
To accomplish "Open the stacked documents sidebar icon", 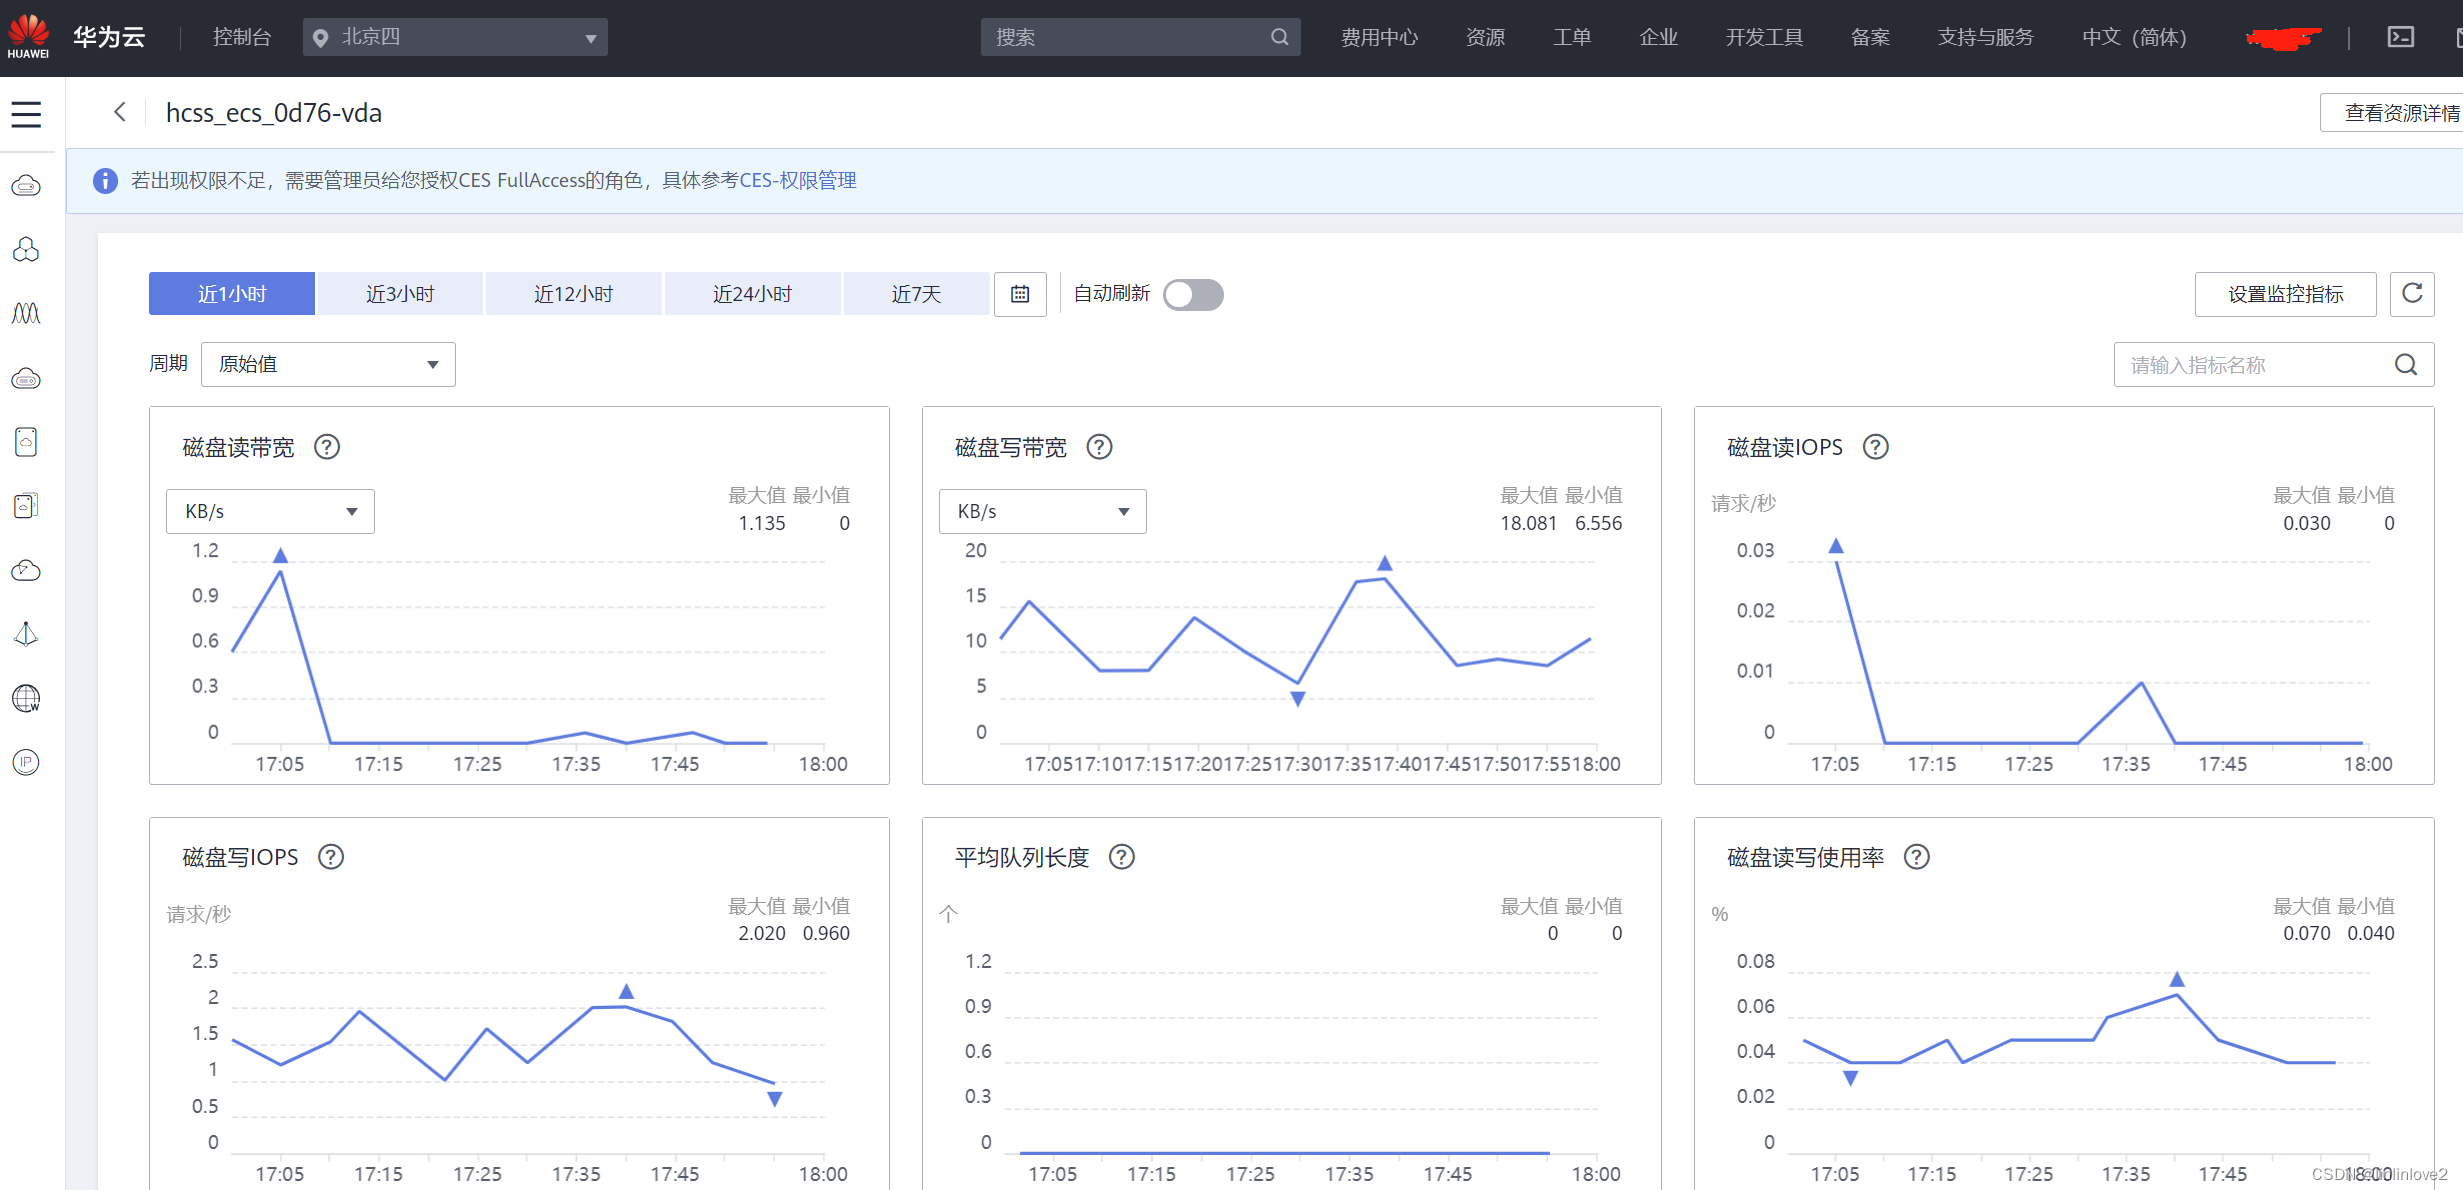I will pos(26,506).
